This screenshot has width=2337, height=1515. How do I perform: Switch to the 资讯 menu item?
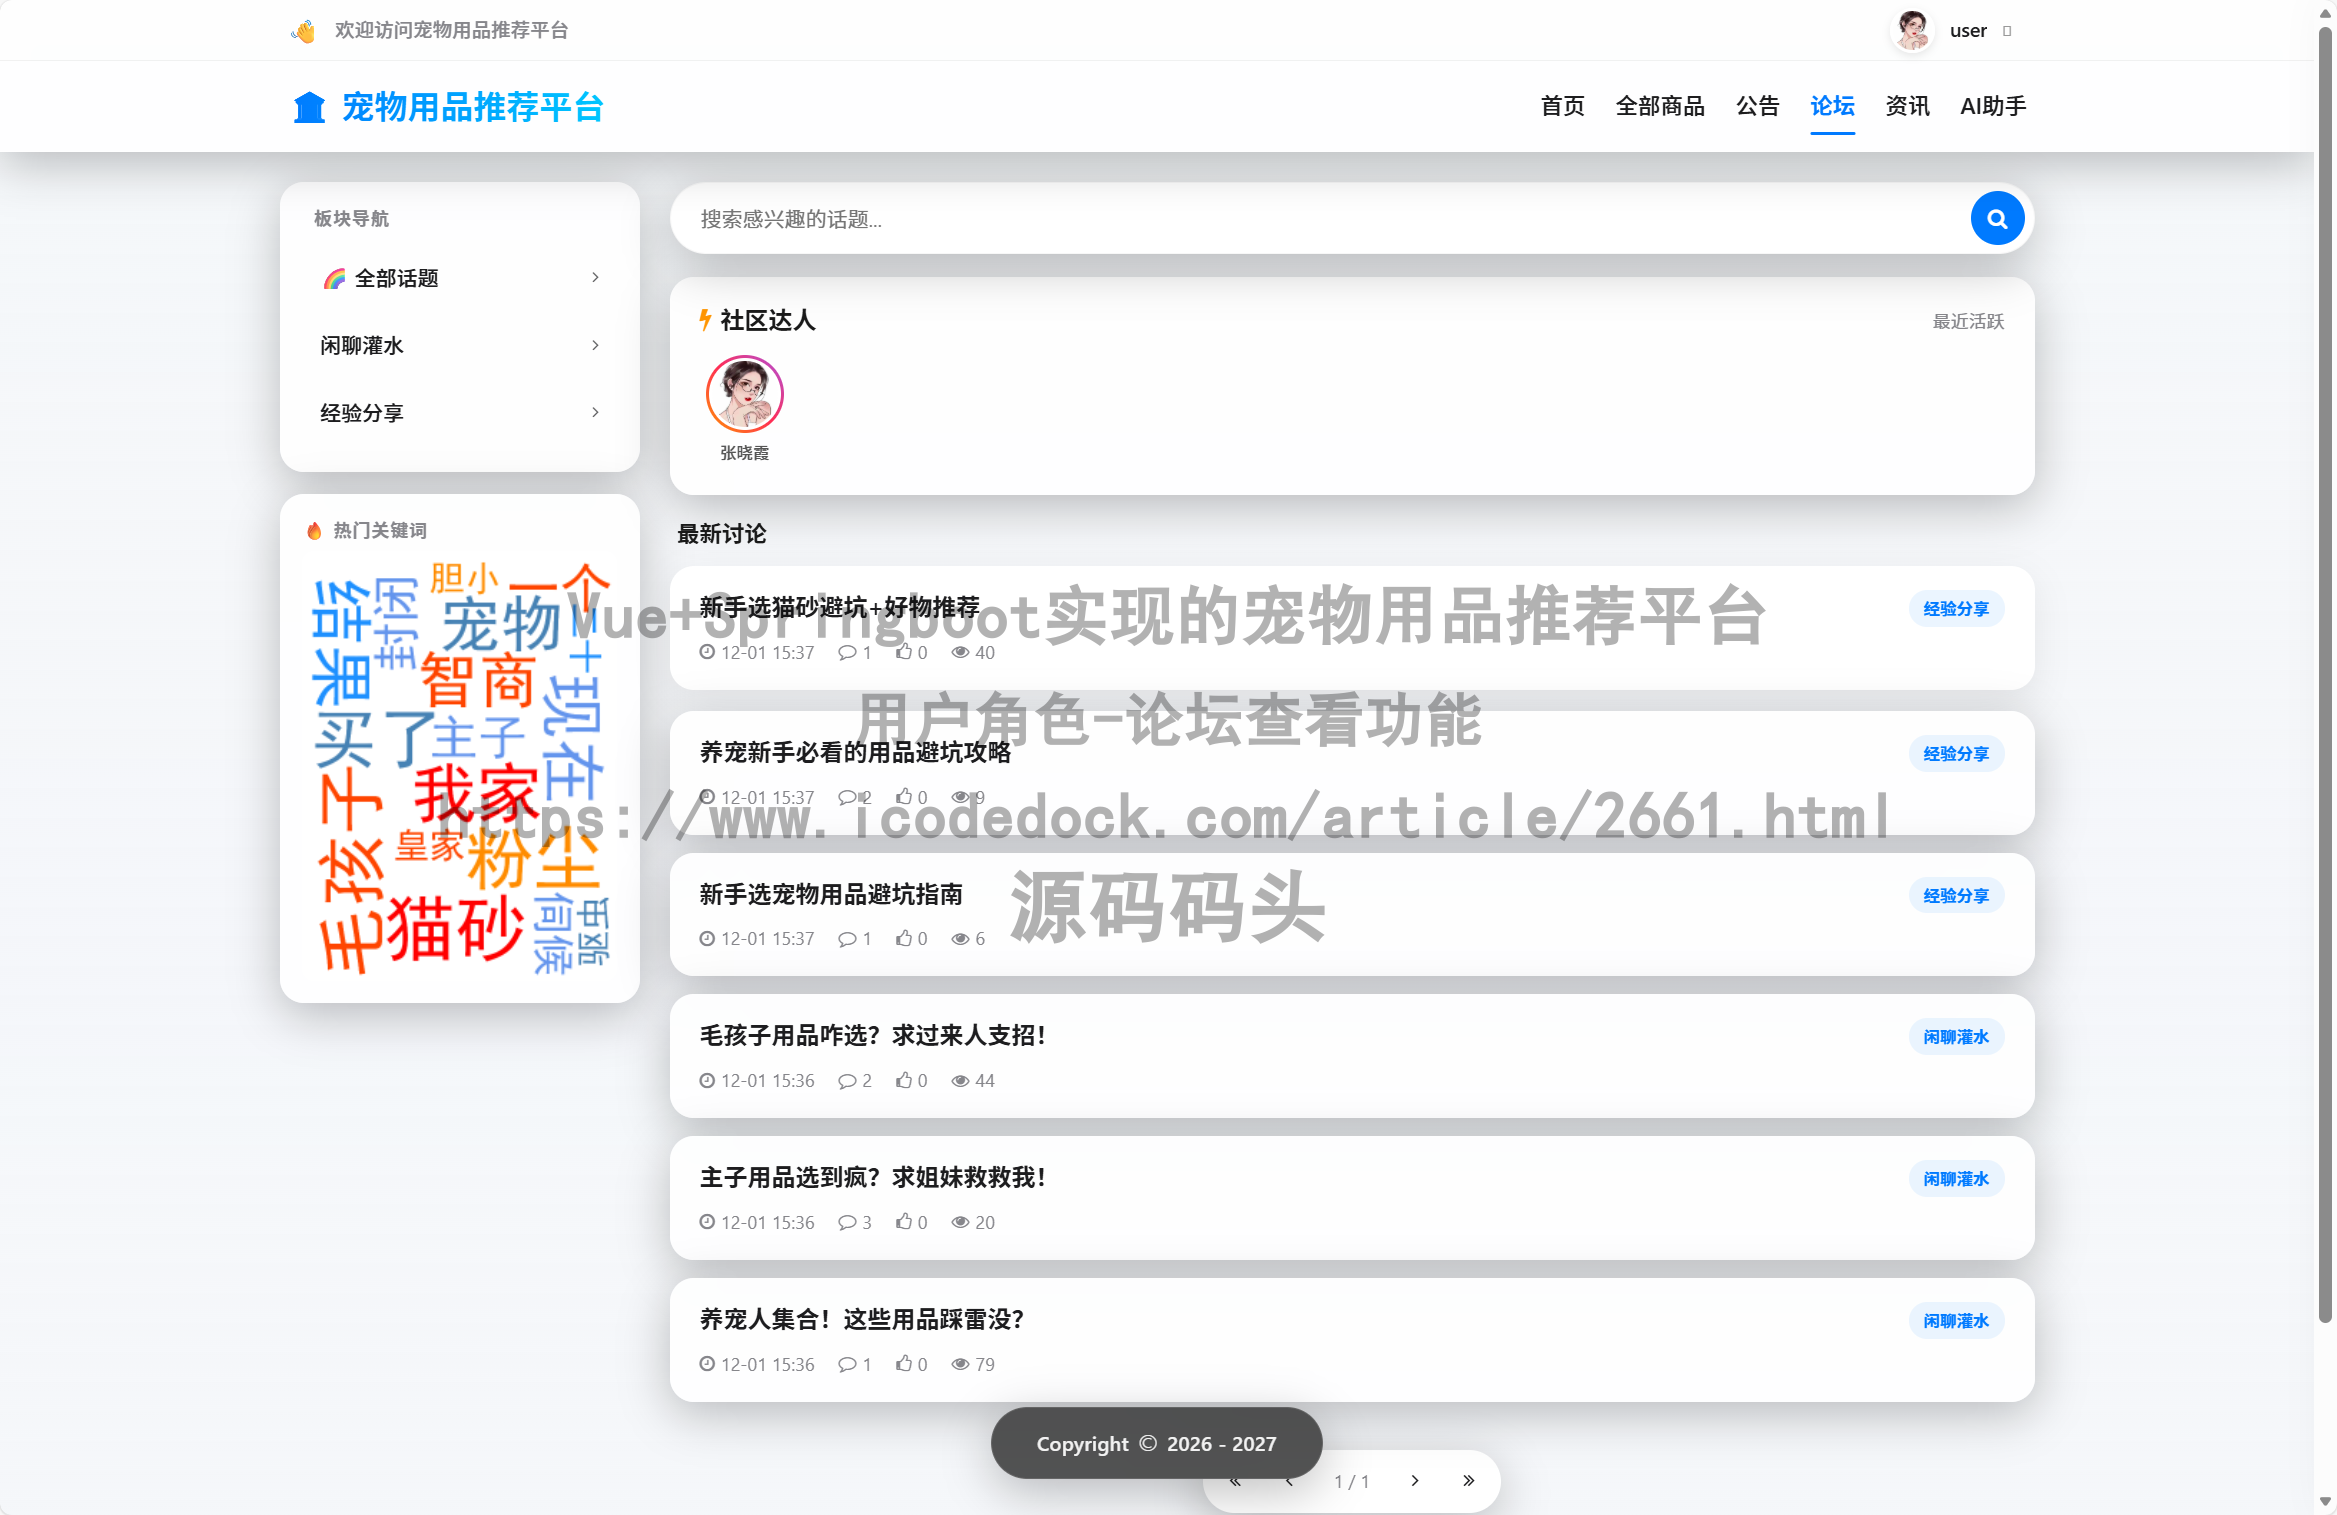coord(1906,106)
